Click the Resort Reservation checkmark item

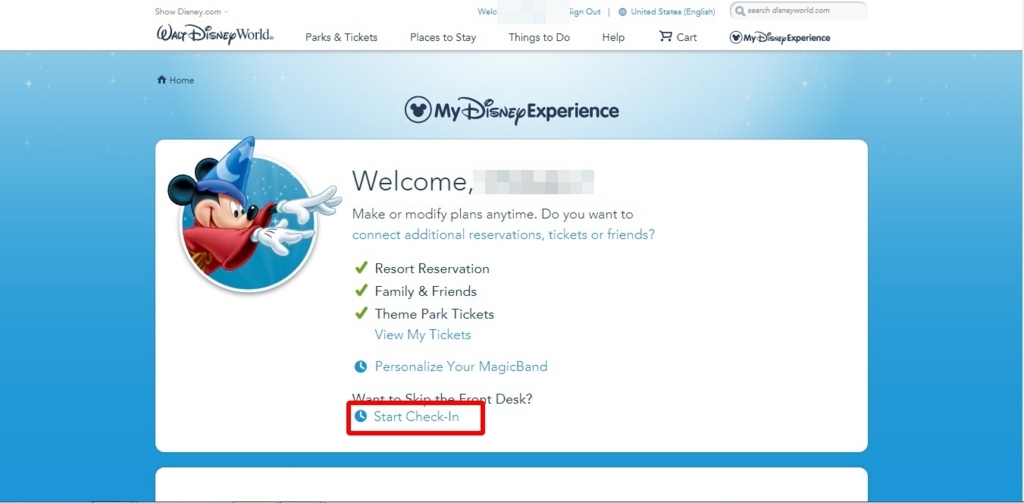point(422,268)
